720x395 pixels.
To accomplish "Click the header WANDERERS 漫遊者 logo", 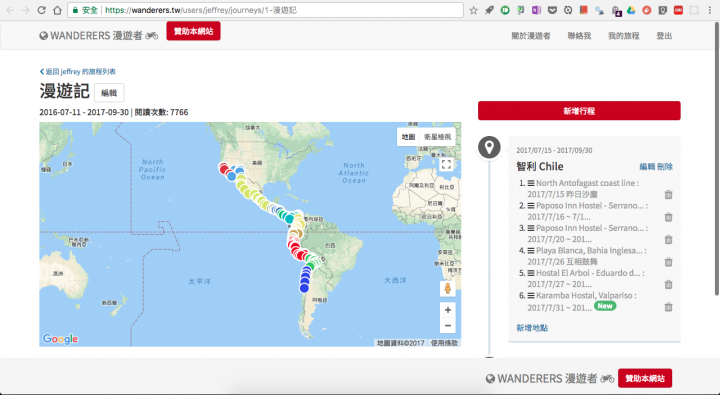I will coord(99,36).
